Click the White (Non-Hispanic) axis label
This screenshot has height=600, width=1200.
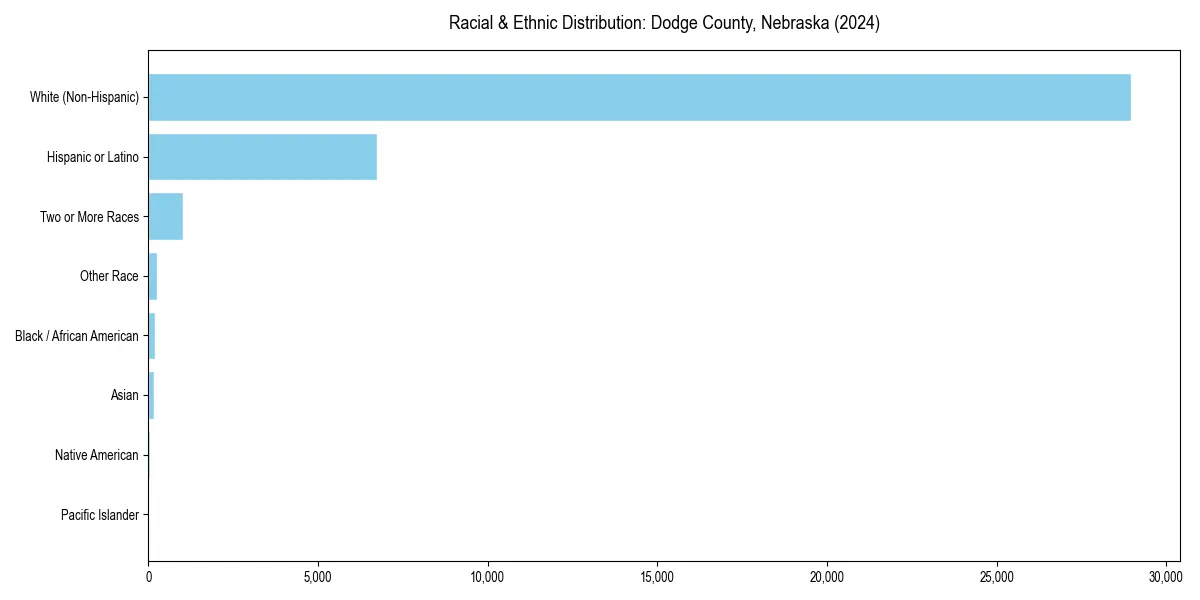(85, 97)
